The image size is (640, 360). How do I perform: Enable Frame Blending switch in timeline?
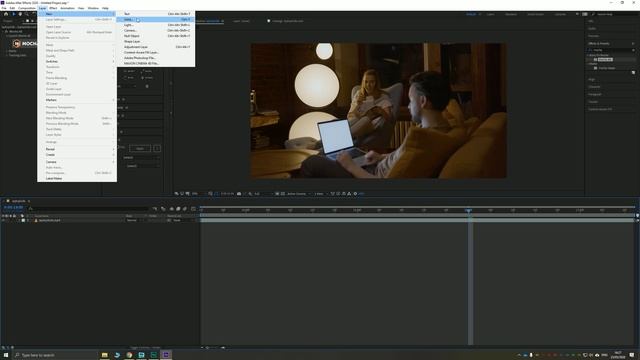pos(178,209)
